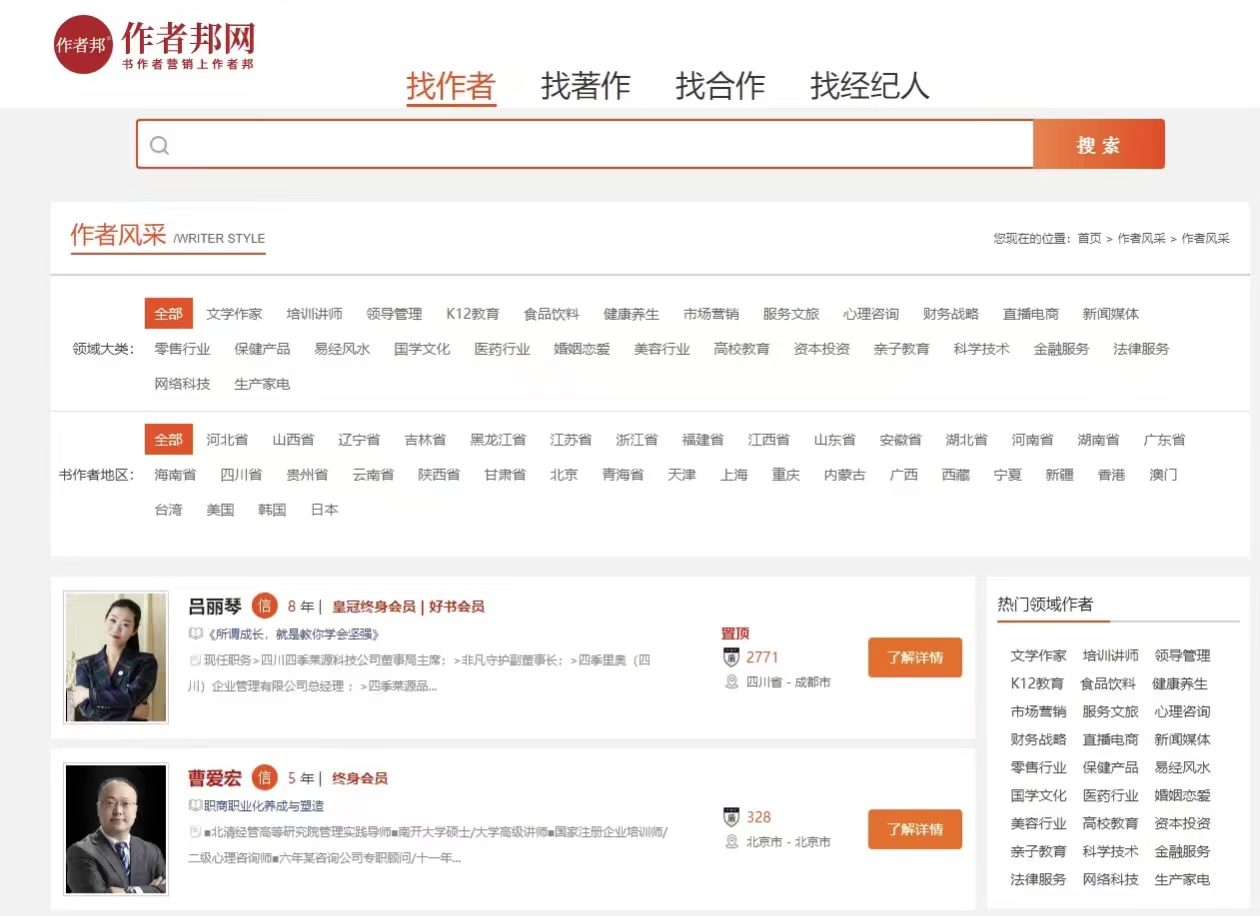Click the location pin beside 四川省 - 成都市
The width and height of the screenshot is (1260, 916).
pos(731,682)
